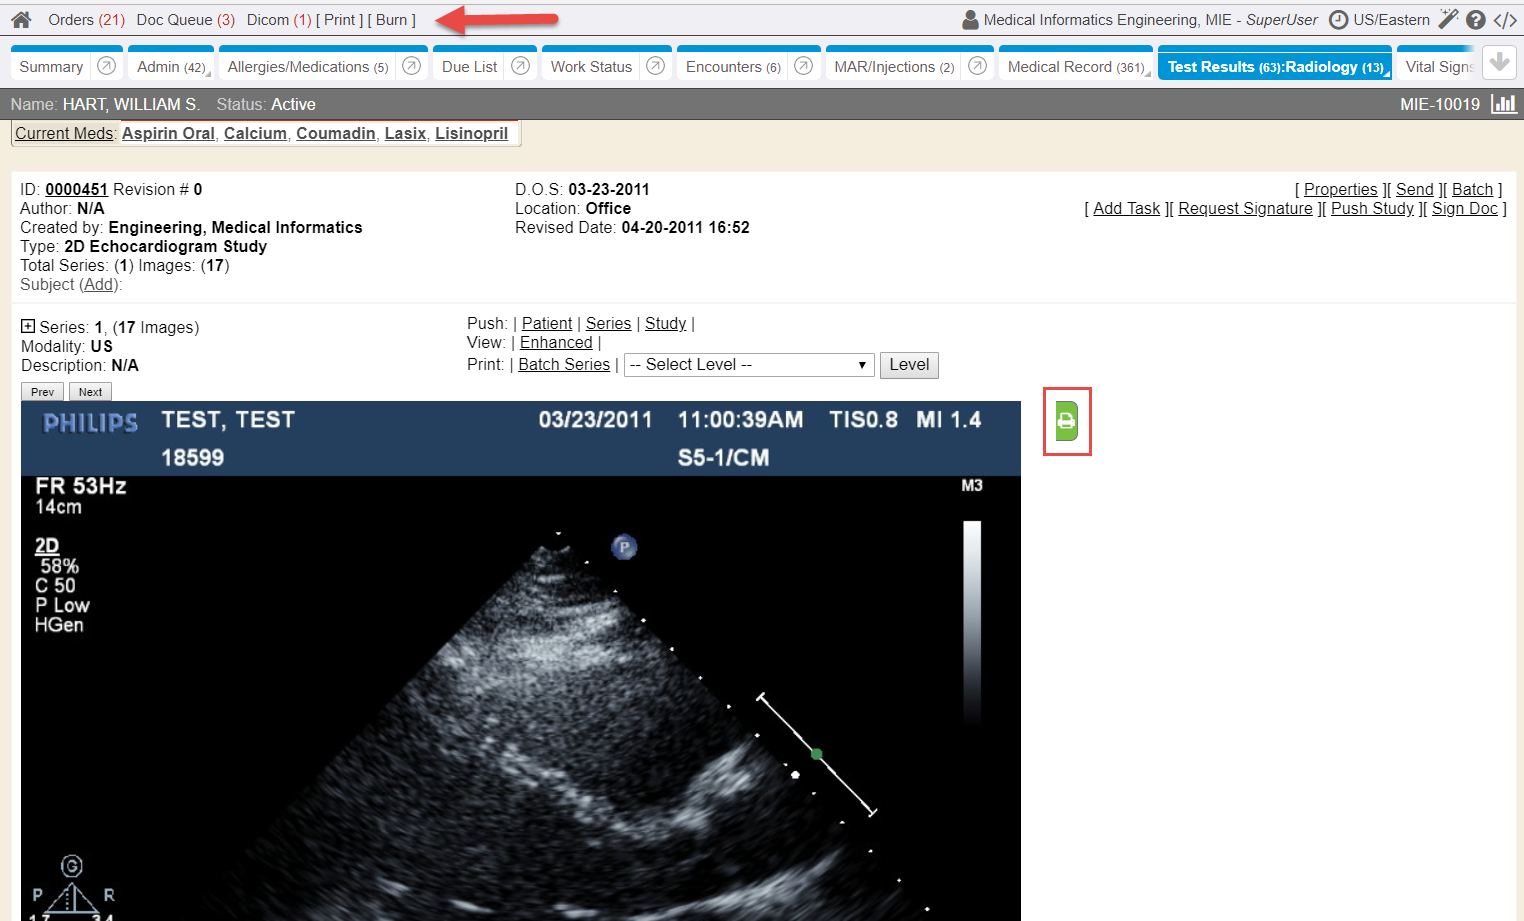Expand the Admin tab submenu arrow
The height and width of the screenshot is (921, 1524).
(x=208, y=74)
